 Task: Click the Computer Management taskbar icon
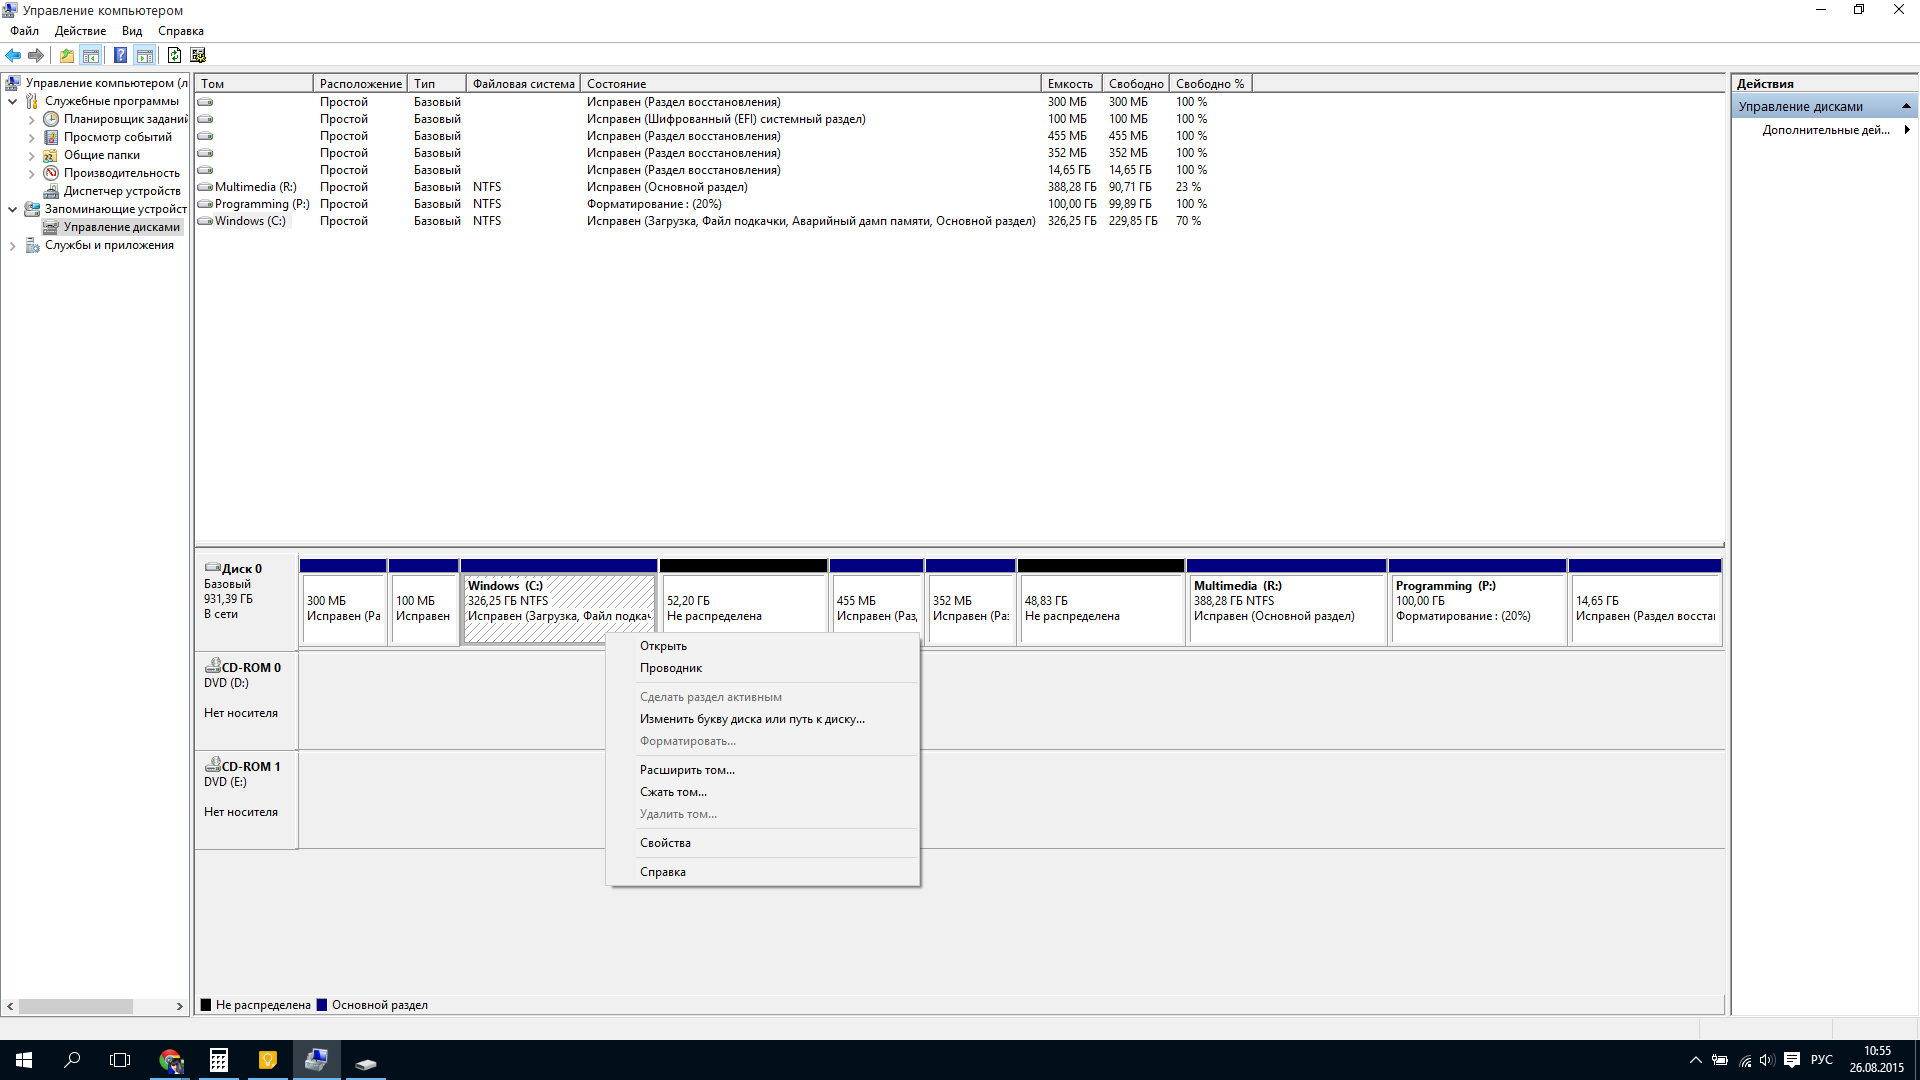point(316,1060)
